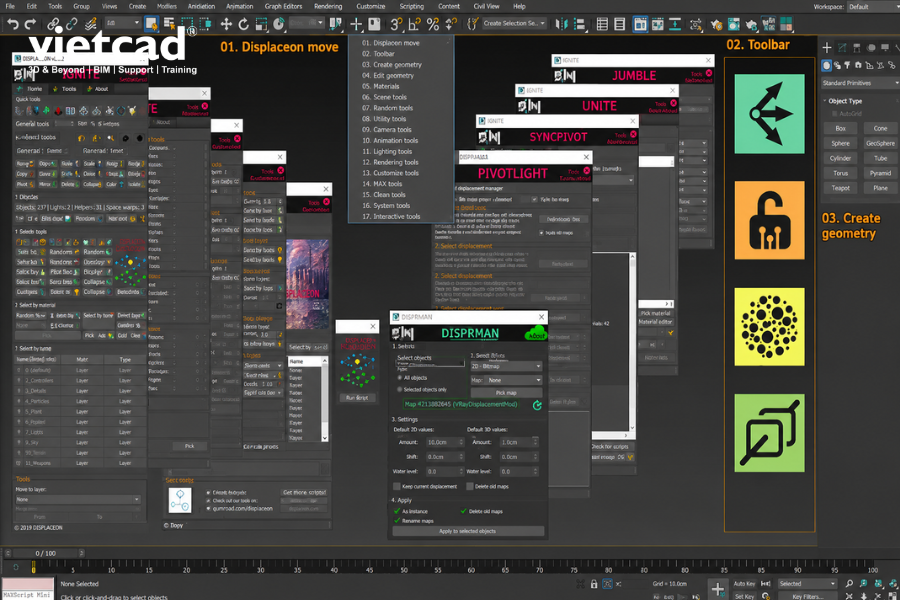Select the Selected objects only radio button

pos(399,389)
